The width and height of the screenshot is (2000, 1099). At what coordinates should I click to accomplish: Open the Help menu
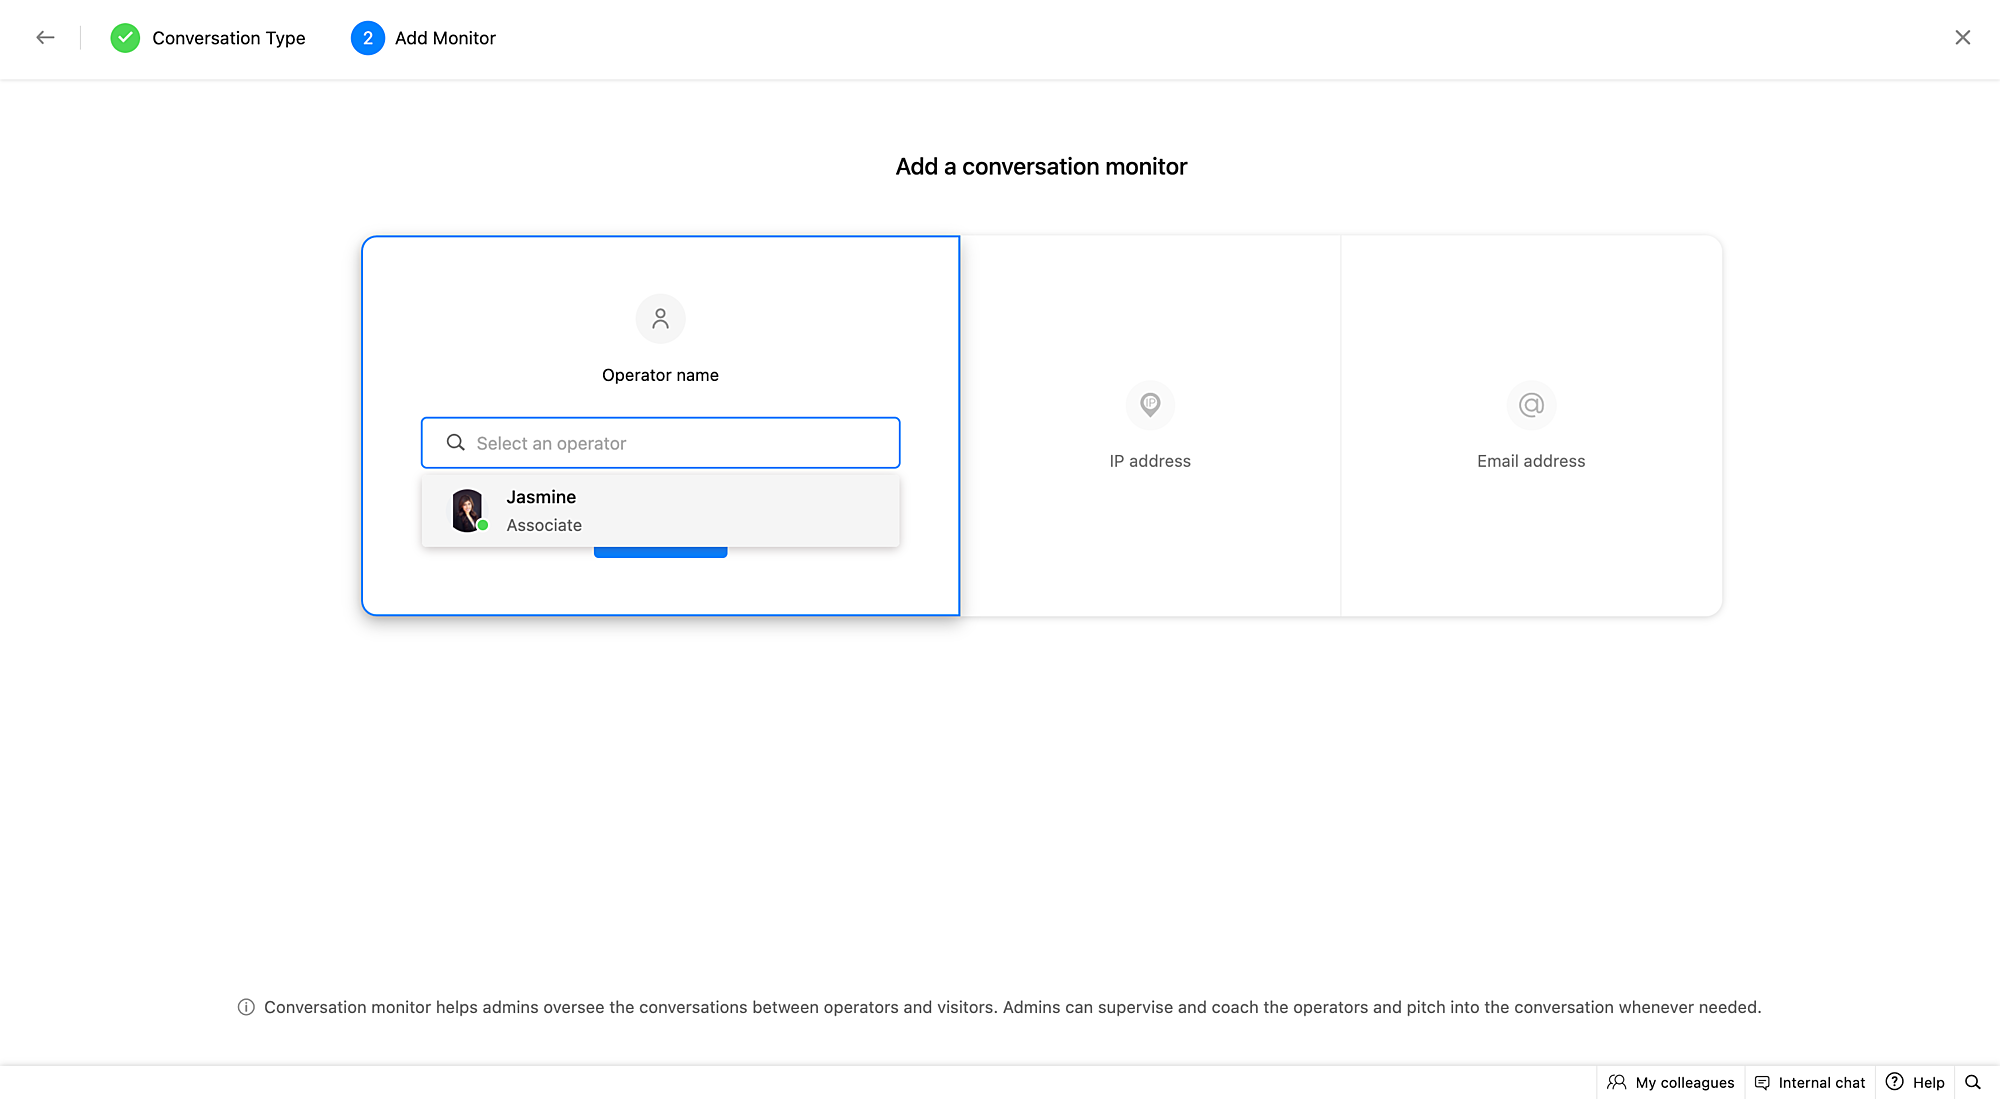[x=1915, y=1082]
